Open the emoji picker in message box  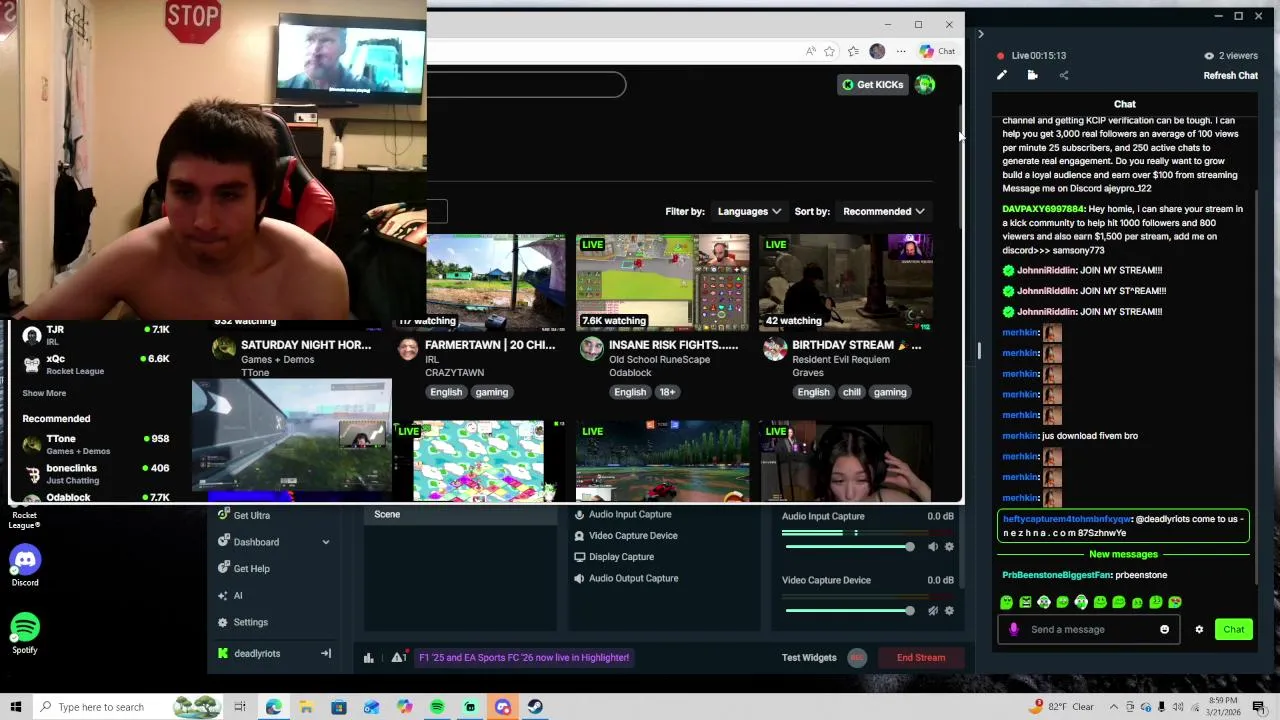click(1164, 630)
